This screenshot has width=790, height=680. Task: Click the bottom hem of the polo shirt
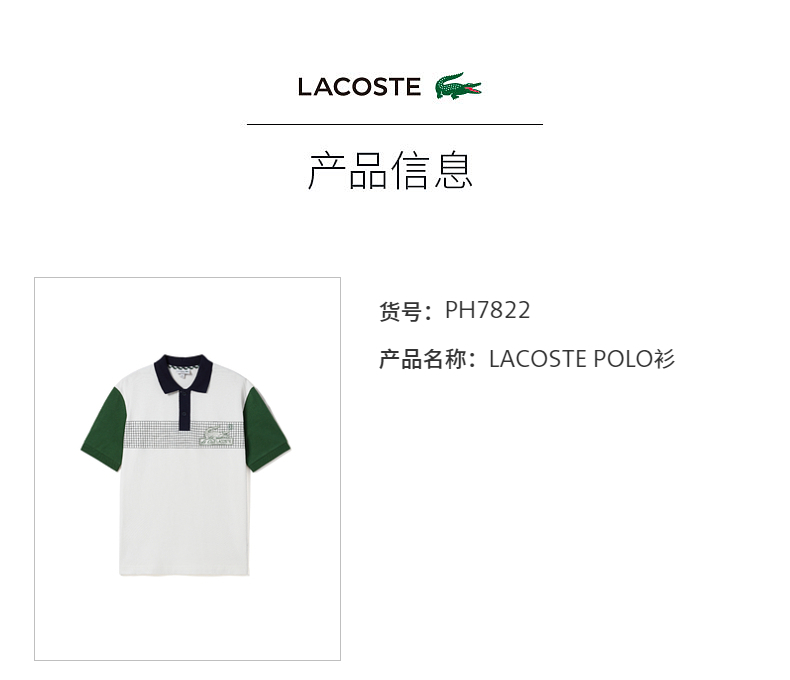(x=184, y=572)
